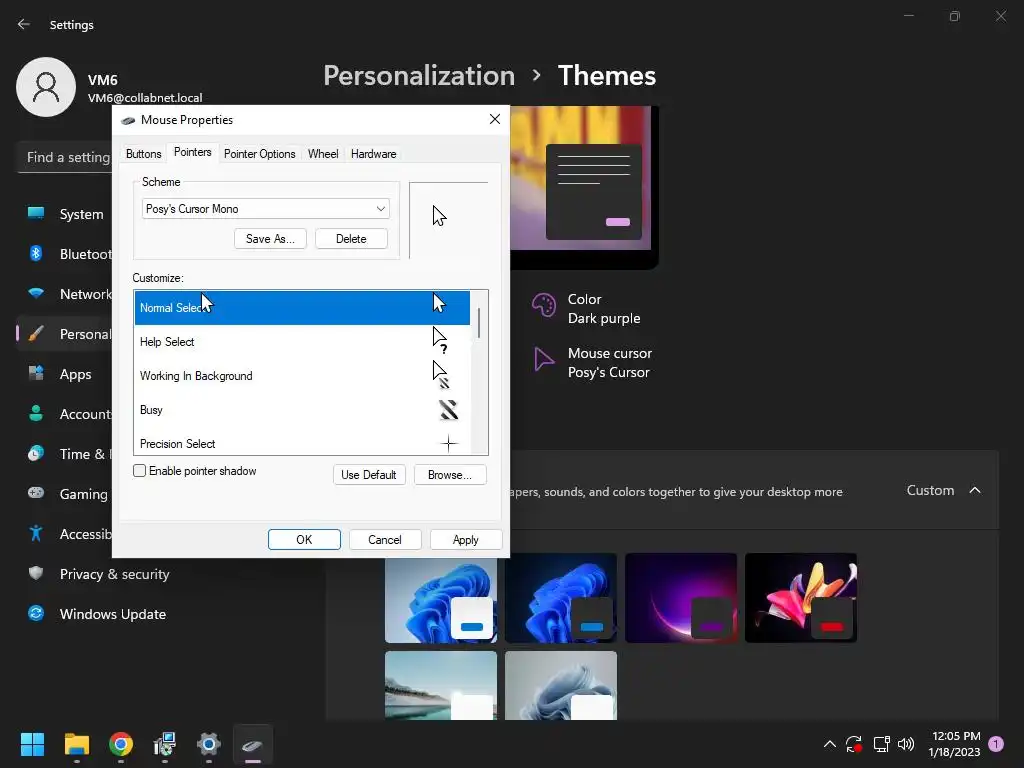Screen dimensions: 1024x768
Task: Choose the gray swirl theme thumbnail
Action: [561, 685]
